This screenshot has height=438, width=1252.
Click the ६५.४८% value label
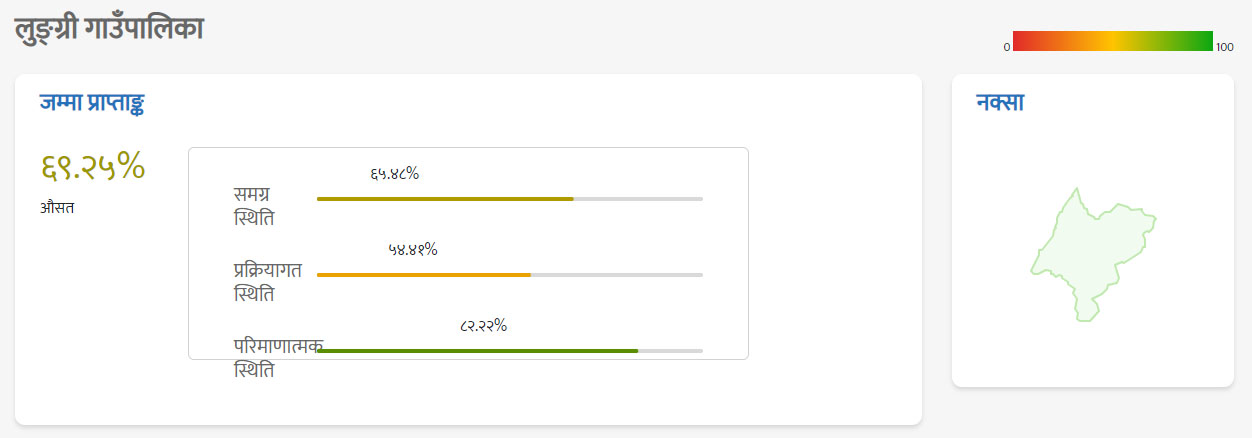click(x=394, y=174)
